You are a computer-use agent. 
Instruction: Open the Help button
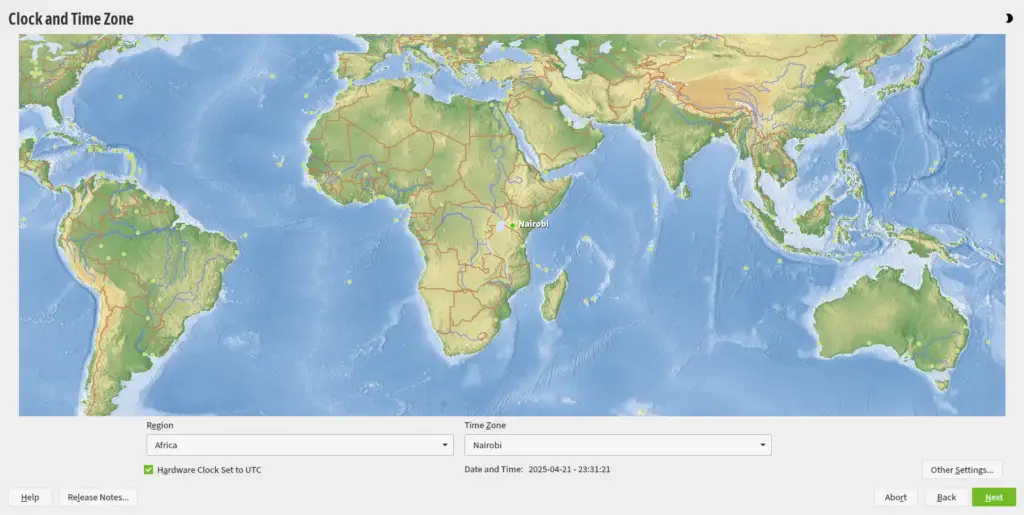coord(30,497)
